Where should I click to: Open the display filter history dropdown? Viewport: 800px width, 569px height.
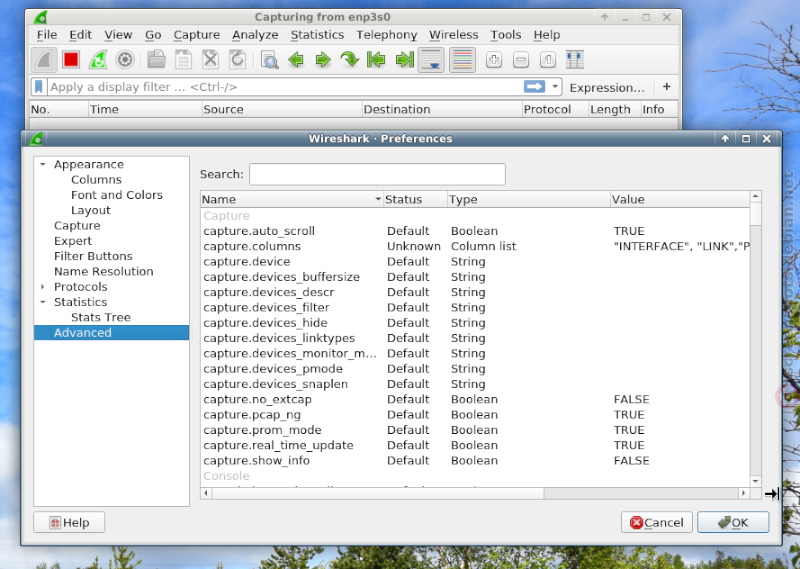click(555, 87)
